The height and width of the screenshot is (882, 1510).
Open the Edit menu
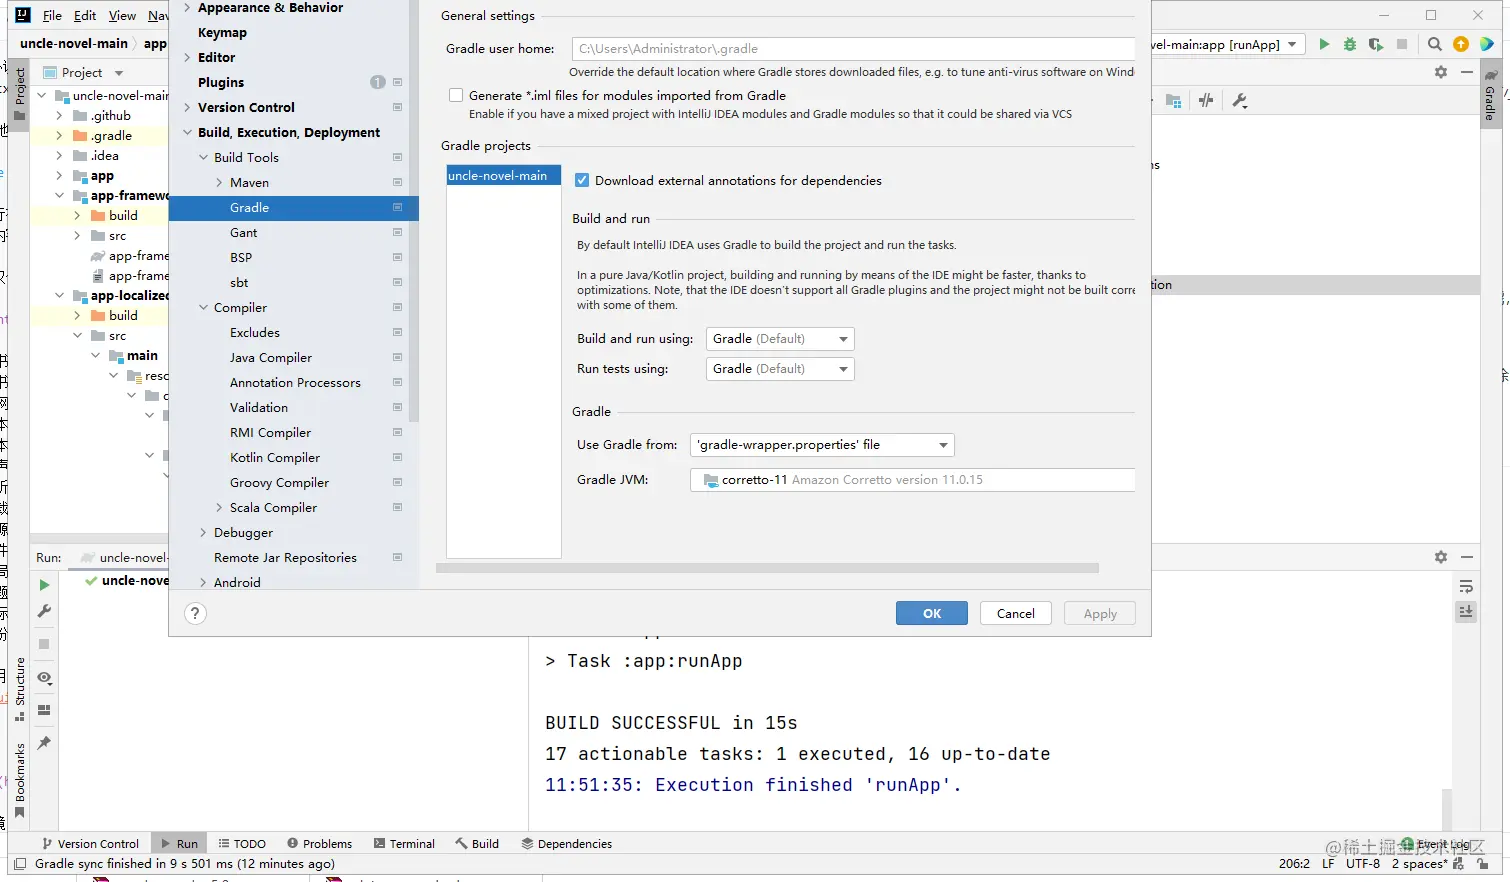tap(85, 16)
